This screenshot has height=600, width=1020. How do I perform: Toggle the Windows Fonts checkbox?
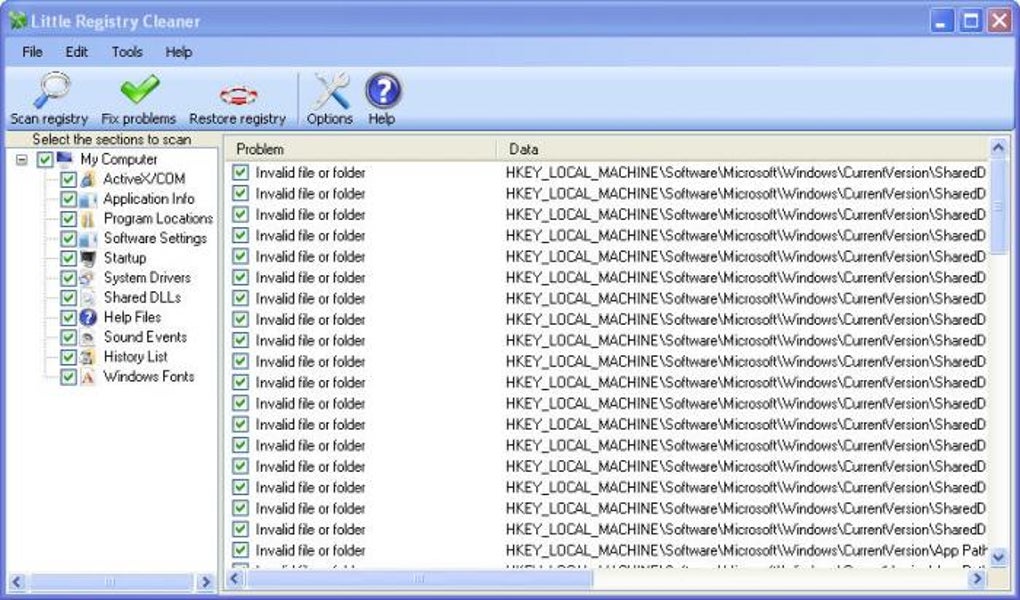pyautogui.click(x=68, y=377)
